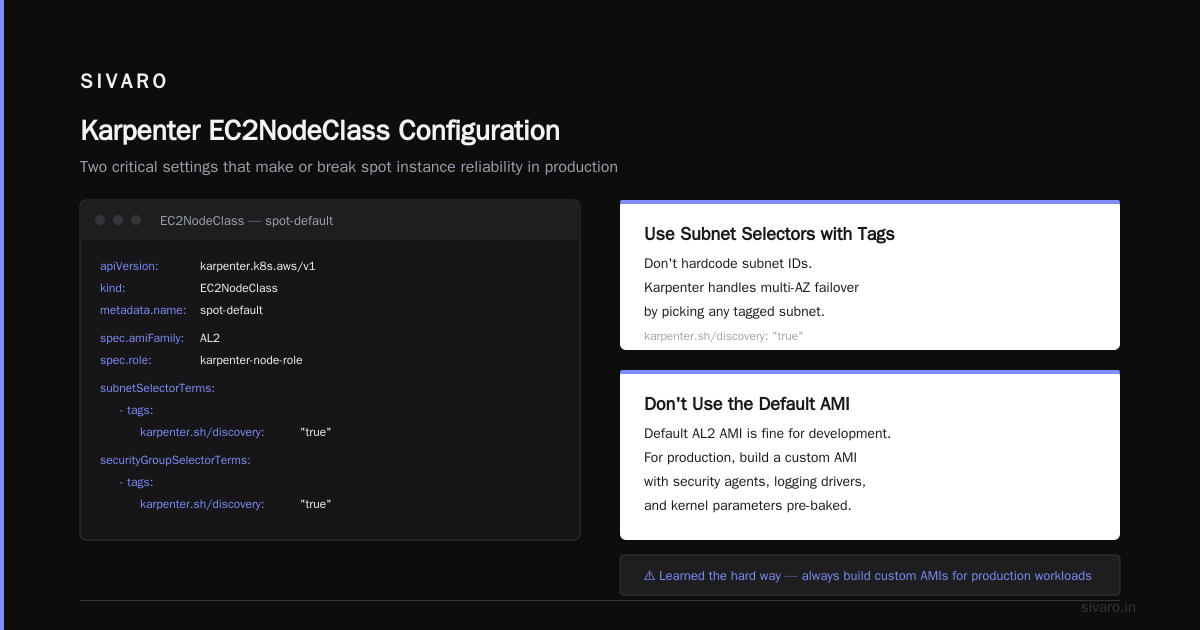Select the spot-default value beside metadata.name

(231, 310)
